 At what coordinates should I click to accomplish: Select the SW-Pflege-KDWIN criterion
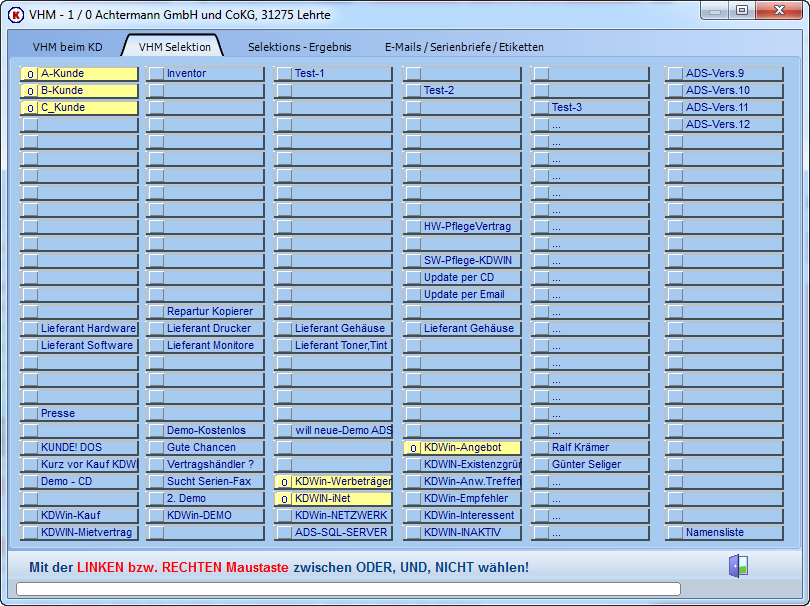[x=462, y=260]
